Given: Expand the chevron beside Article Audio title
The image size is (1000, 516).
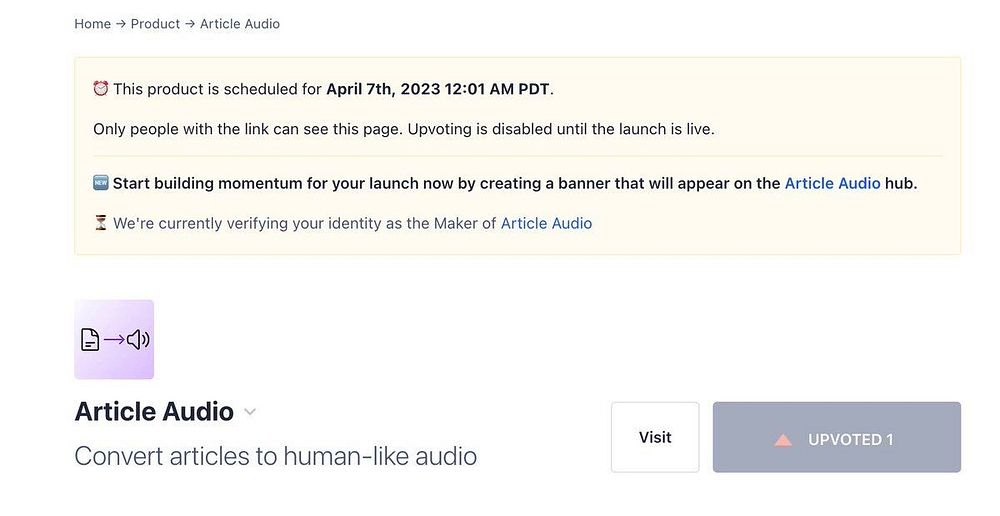Looking at the screenshot, I should [250, 412].
